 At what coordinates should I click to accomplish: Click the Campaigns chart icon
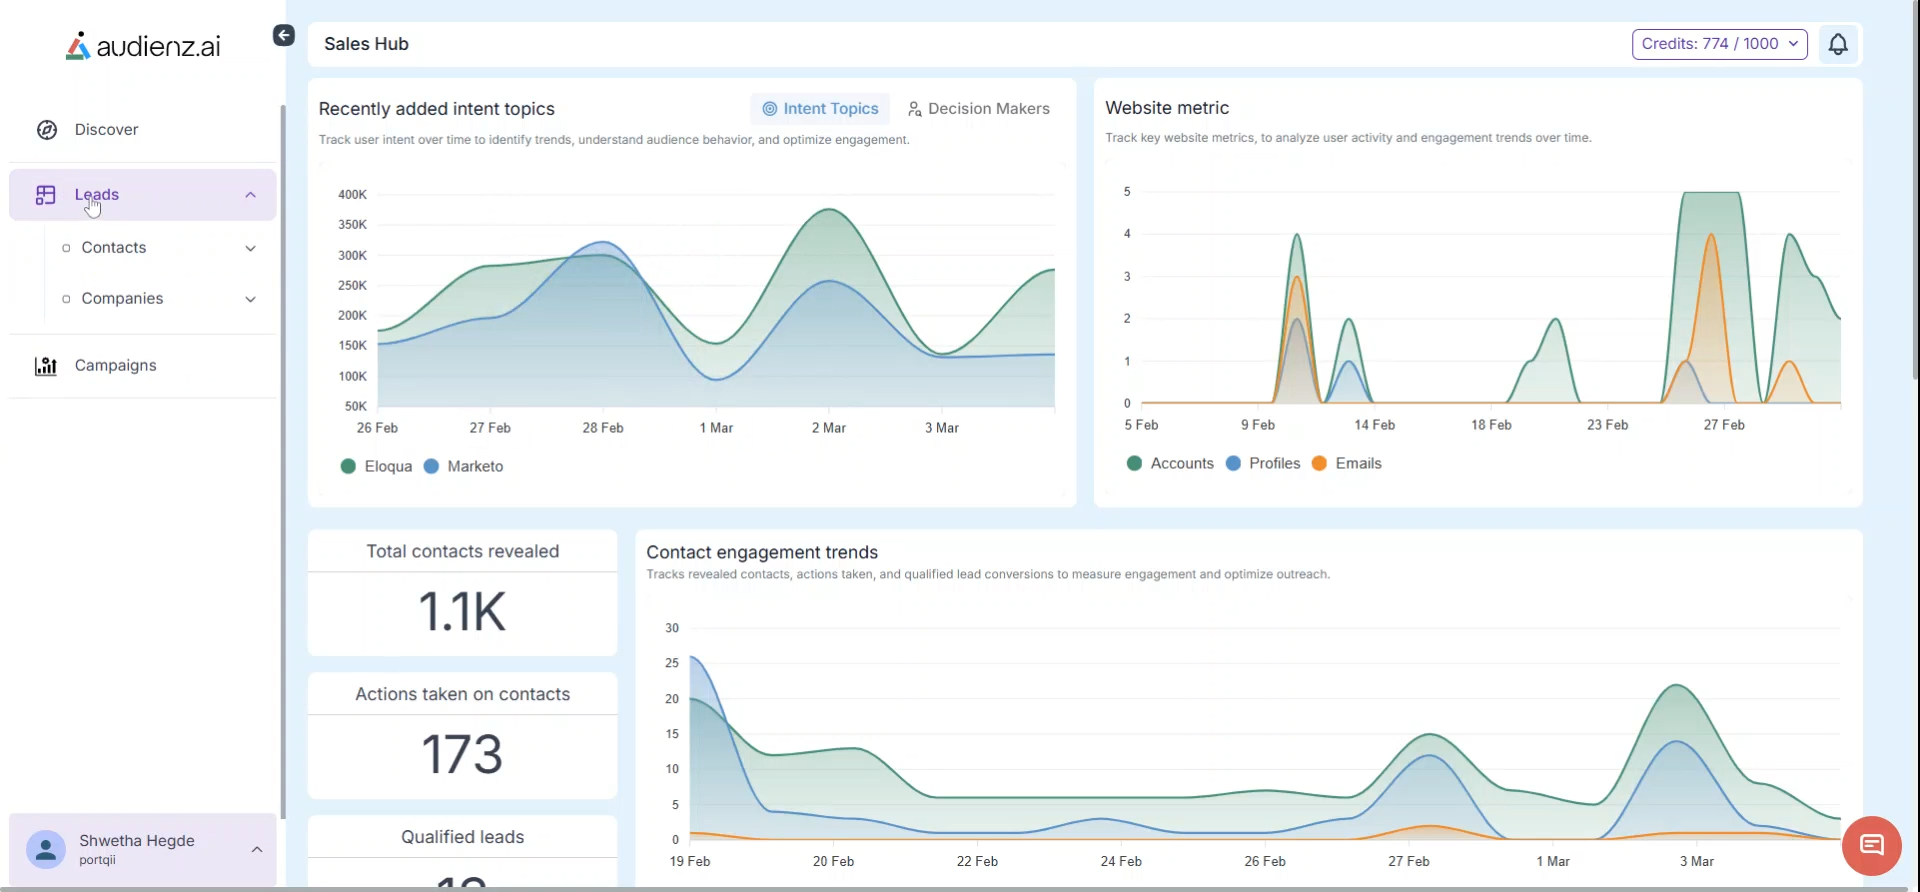pyautogui.click(x=46, y=366)
